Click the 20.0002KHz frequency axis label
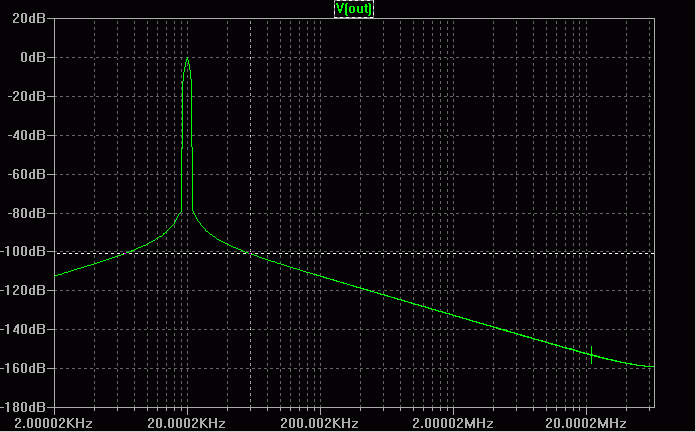 (x=186, y=423)
